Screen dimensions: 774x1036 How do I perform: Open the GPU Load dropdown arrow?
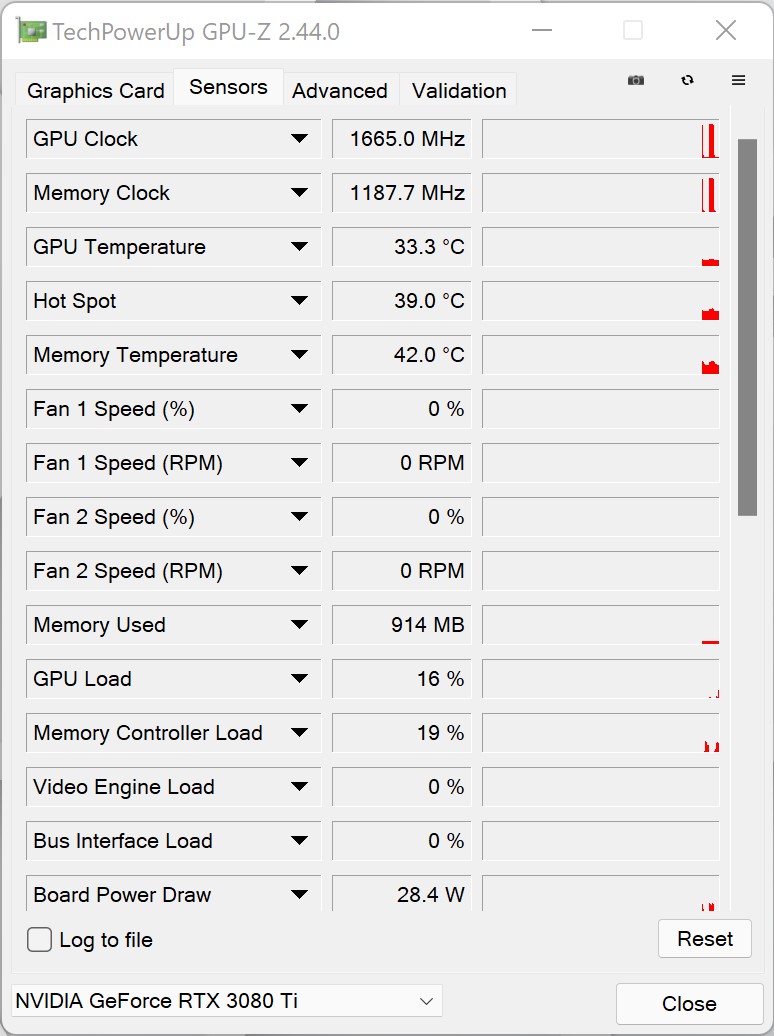[x=299, y=679]
